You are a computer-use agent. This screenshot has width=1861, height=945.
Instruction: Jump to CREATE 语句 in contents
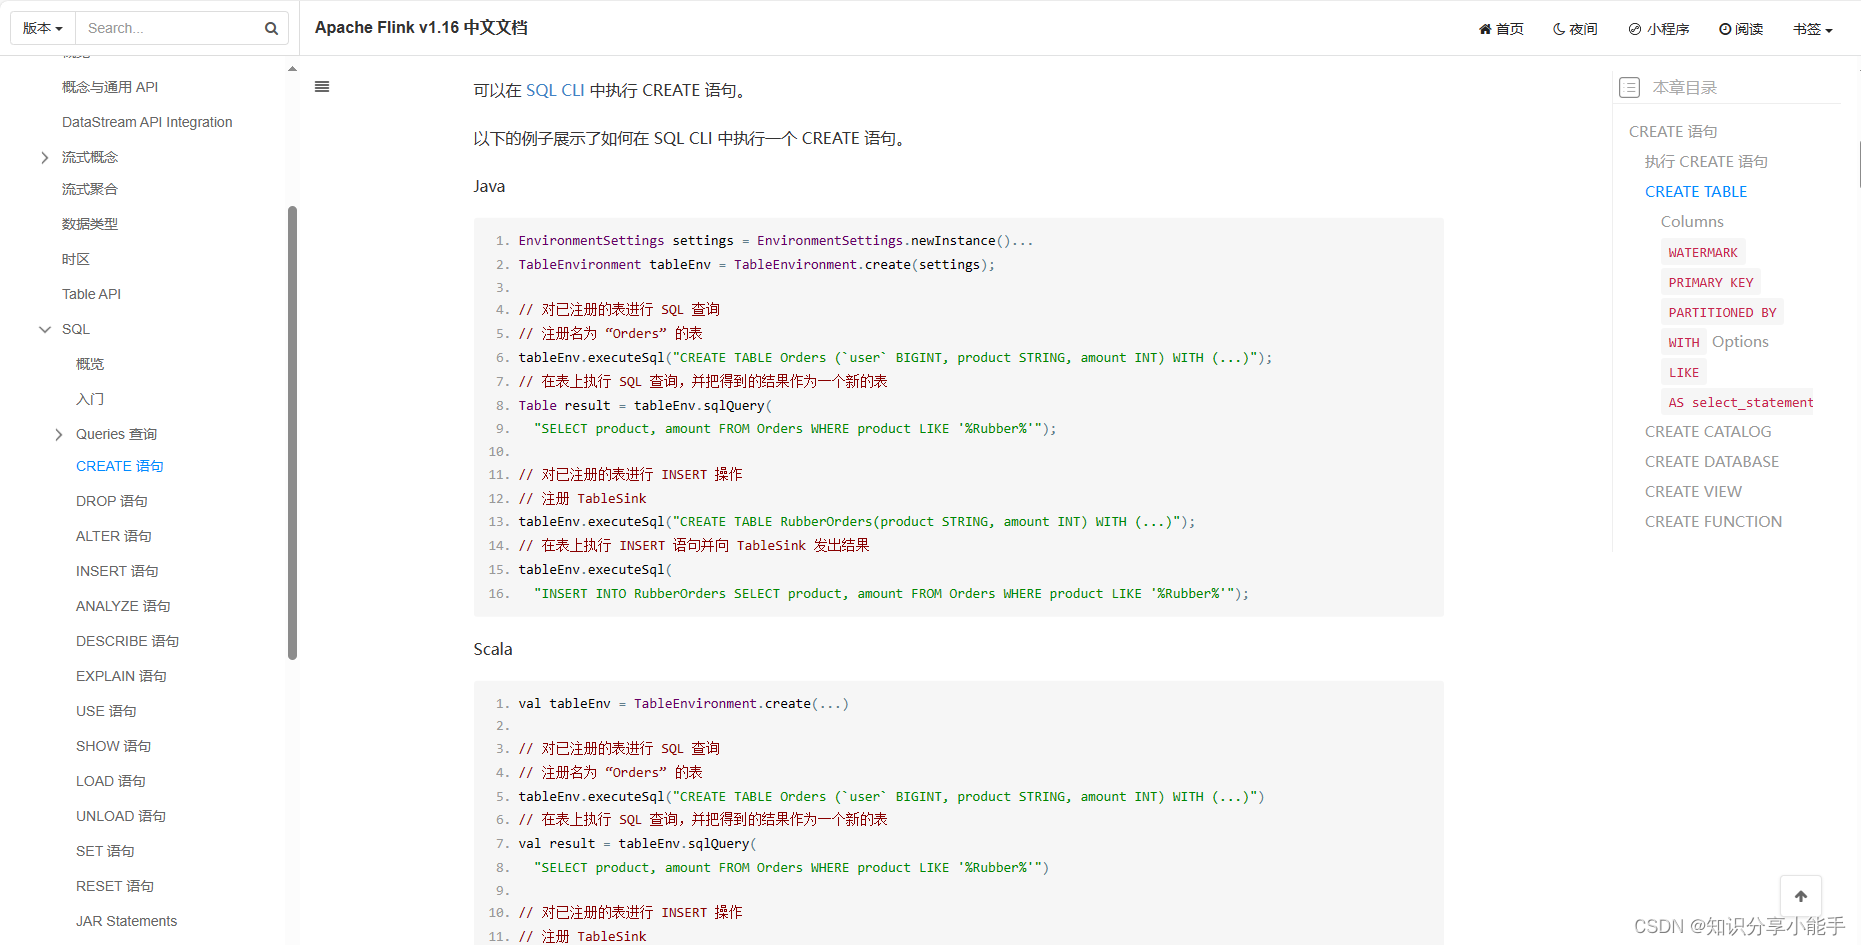point(1673,132)
